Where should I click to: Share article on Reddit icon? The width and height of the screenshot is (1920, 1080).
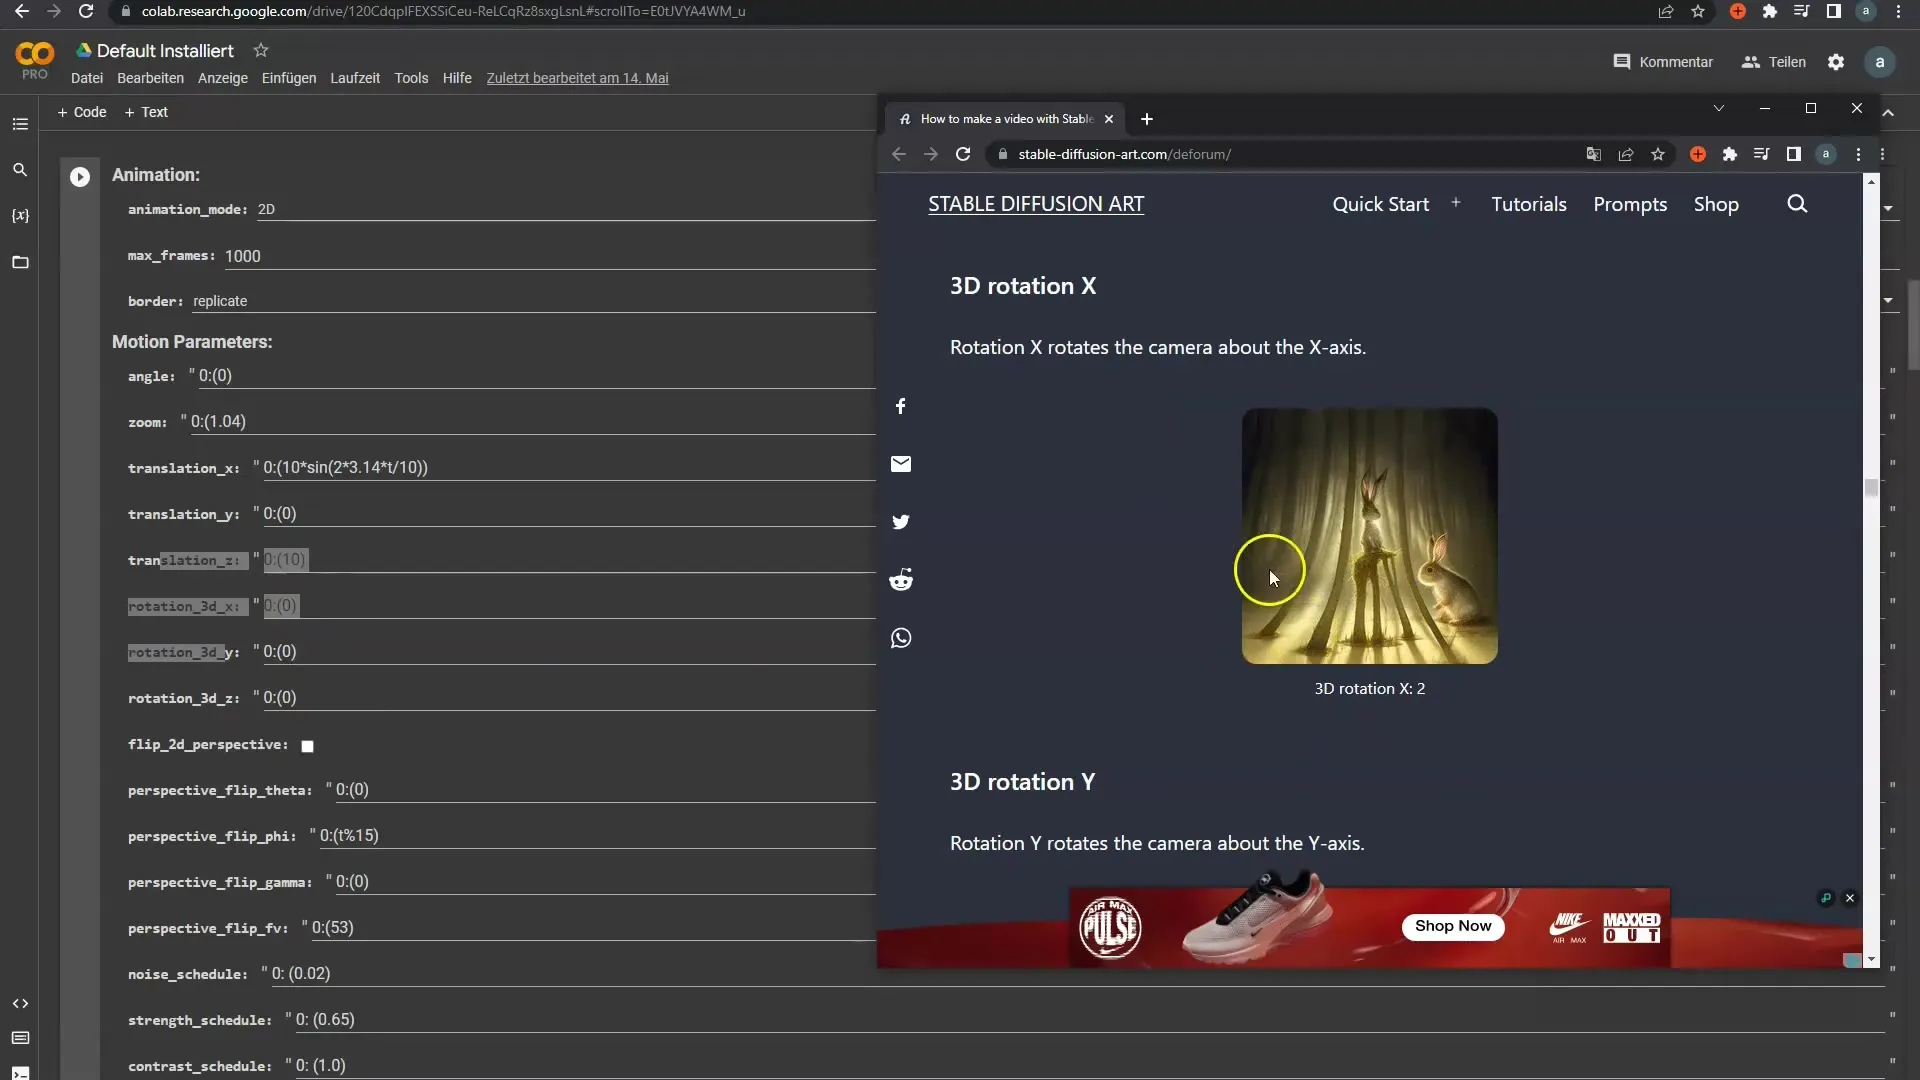coord(901,580)
